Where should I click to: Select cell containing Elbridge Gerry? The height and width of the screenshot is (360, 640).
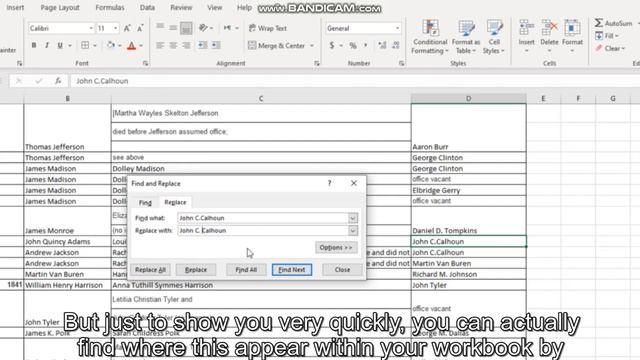469,190
